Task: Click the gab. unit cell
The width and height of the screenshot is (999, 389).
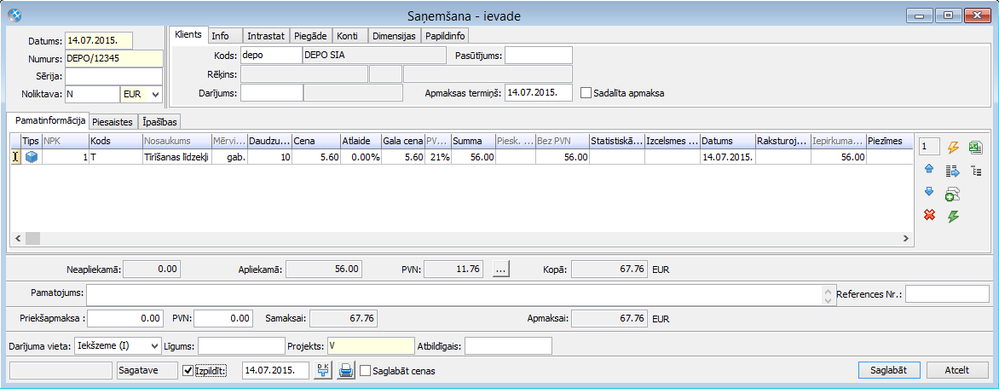Action: 229,157
